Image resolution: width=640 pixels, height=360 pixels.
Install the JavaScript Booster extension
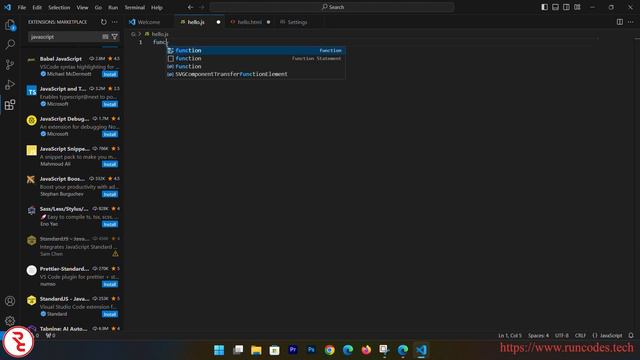click(110, 194)
